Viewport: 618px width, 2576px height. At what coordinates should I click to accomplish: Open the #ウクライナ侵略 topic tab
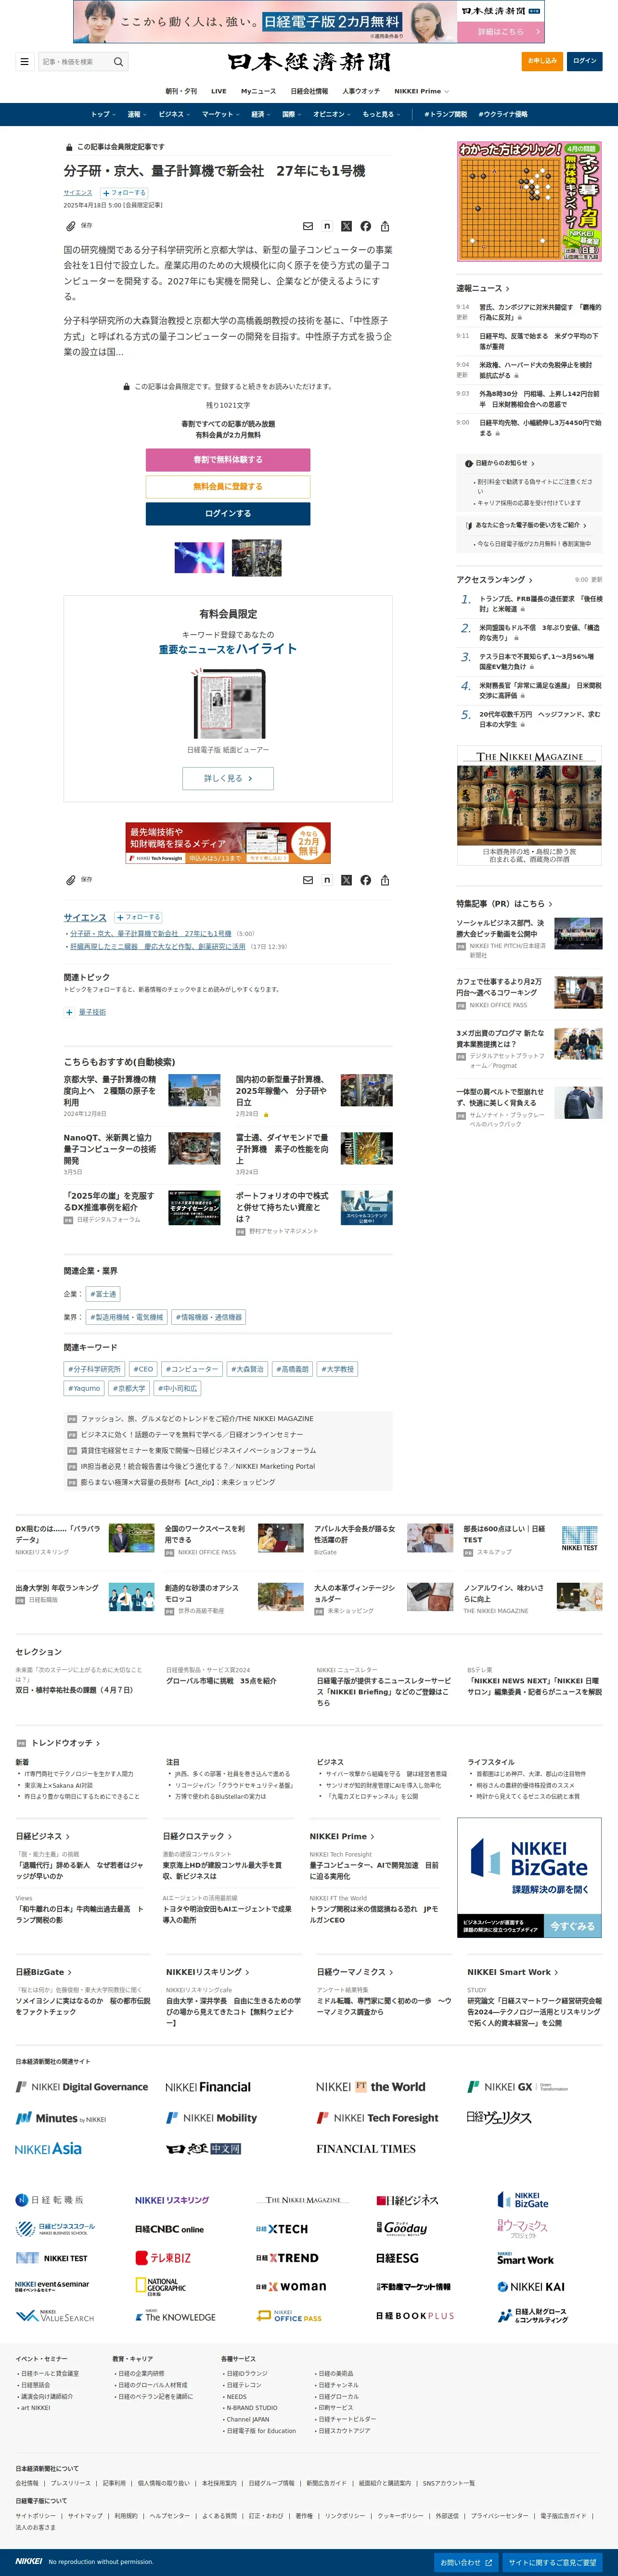[503, 114]
